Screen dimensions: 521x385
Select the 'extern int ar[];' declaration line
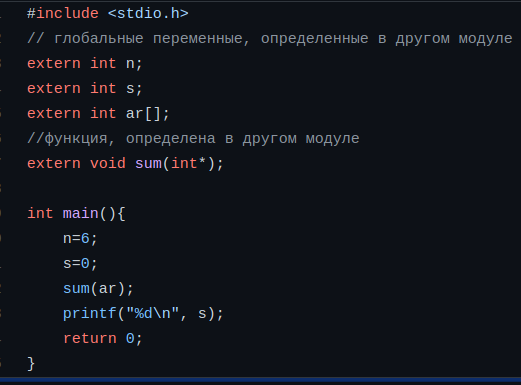(98, 113)
